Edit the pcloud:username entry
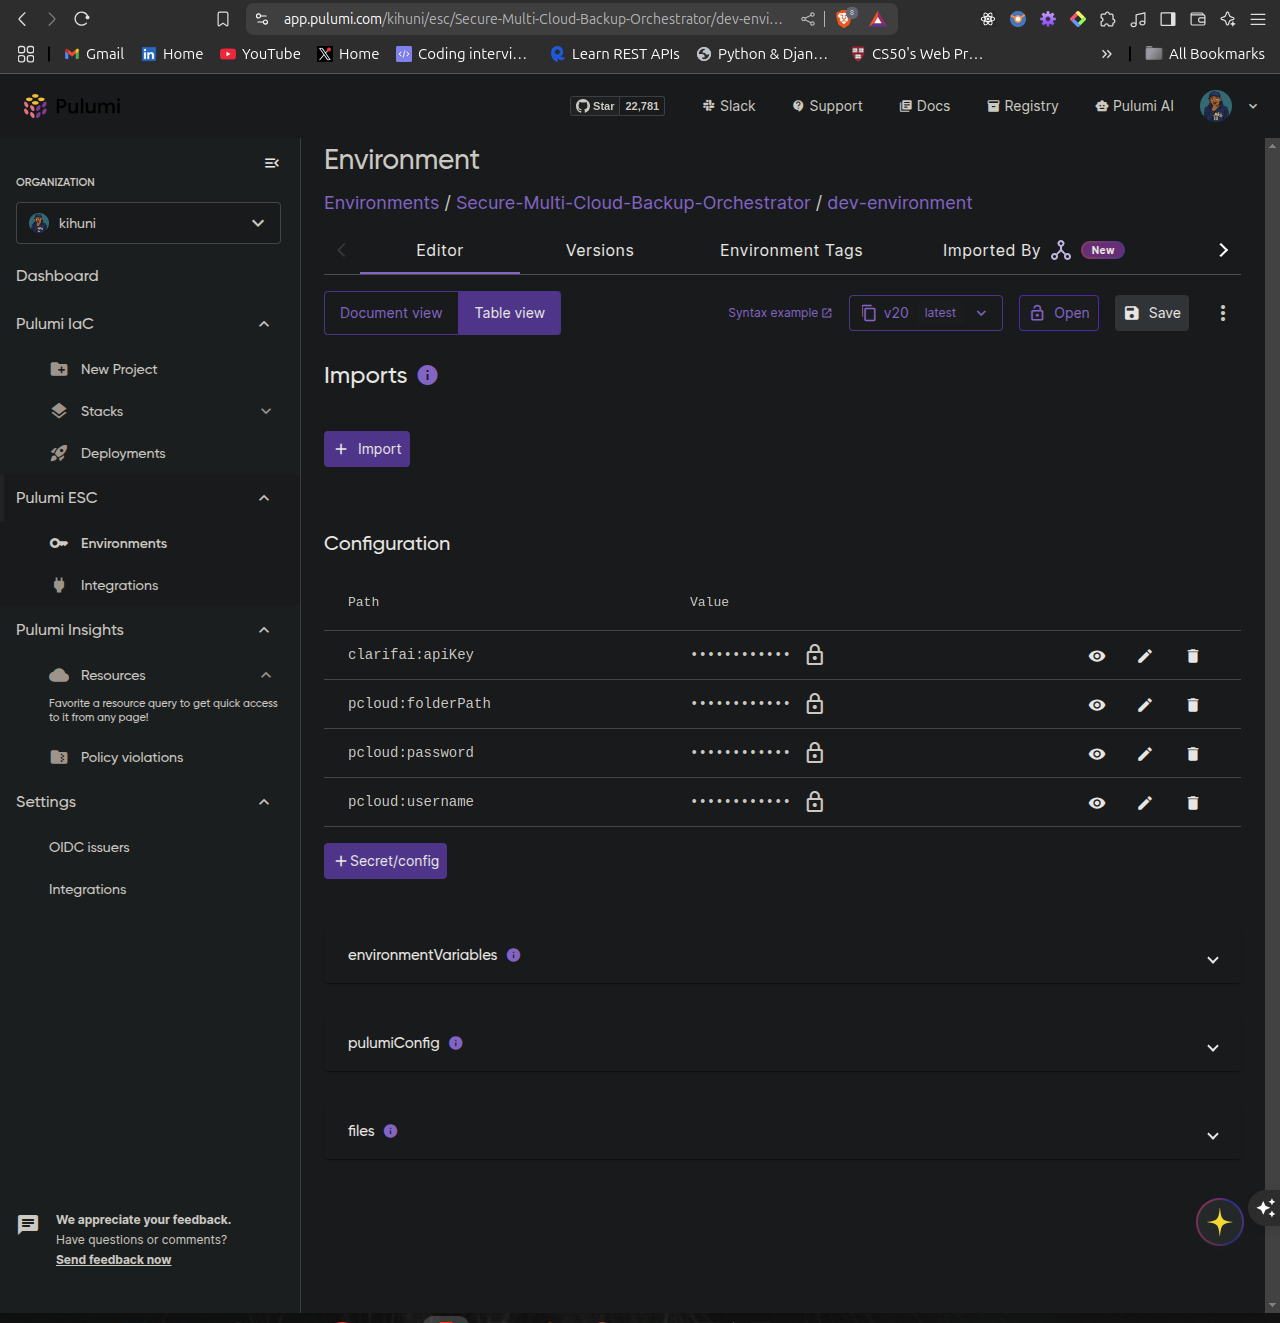This screenshot has width=1280, height=1323. tap(1145, 803)
